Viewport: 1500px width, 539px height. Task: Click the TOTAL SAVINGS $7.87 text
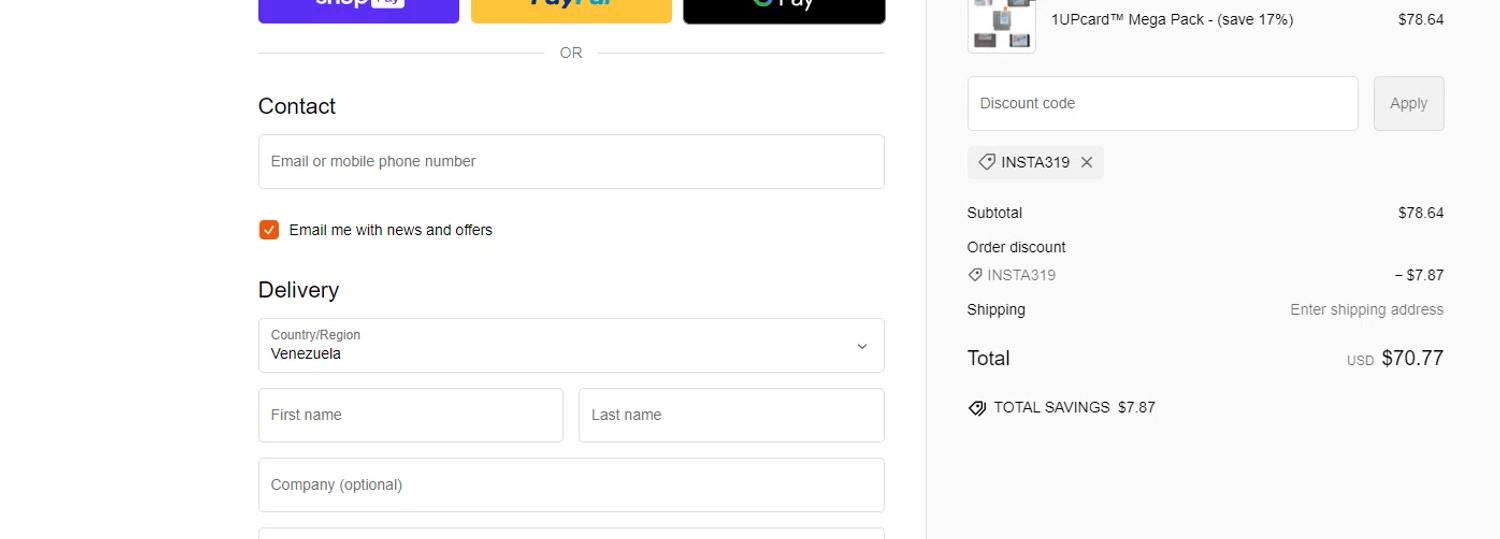click(x=1074, y=408)
